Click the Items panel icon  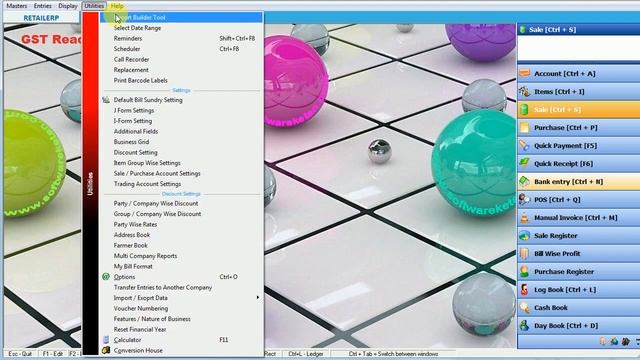[x=524, y=91]
